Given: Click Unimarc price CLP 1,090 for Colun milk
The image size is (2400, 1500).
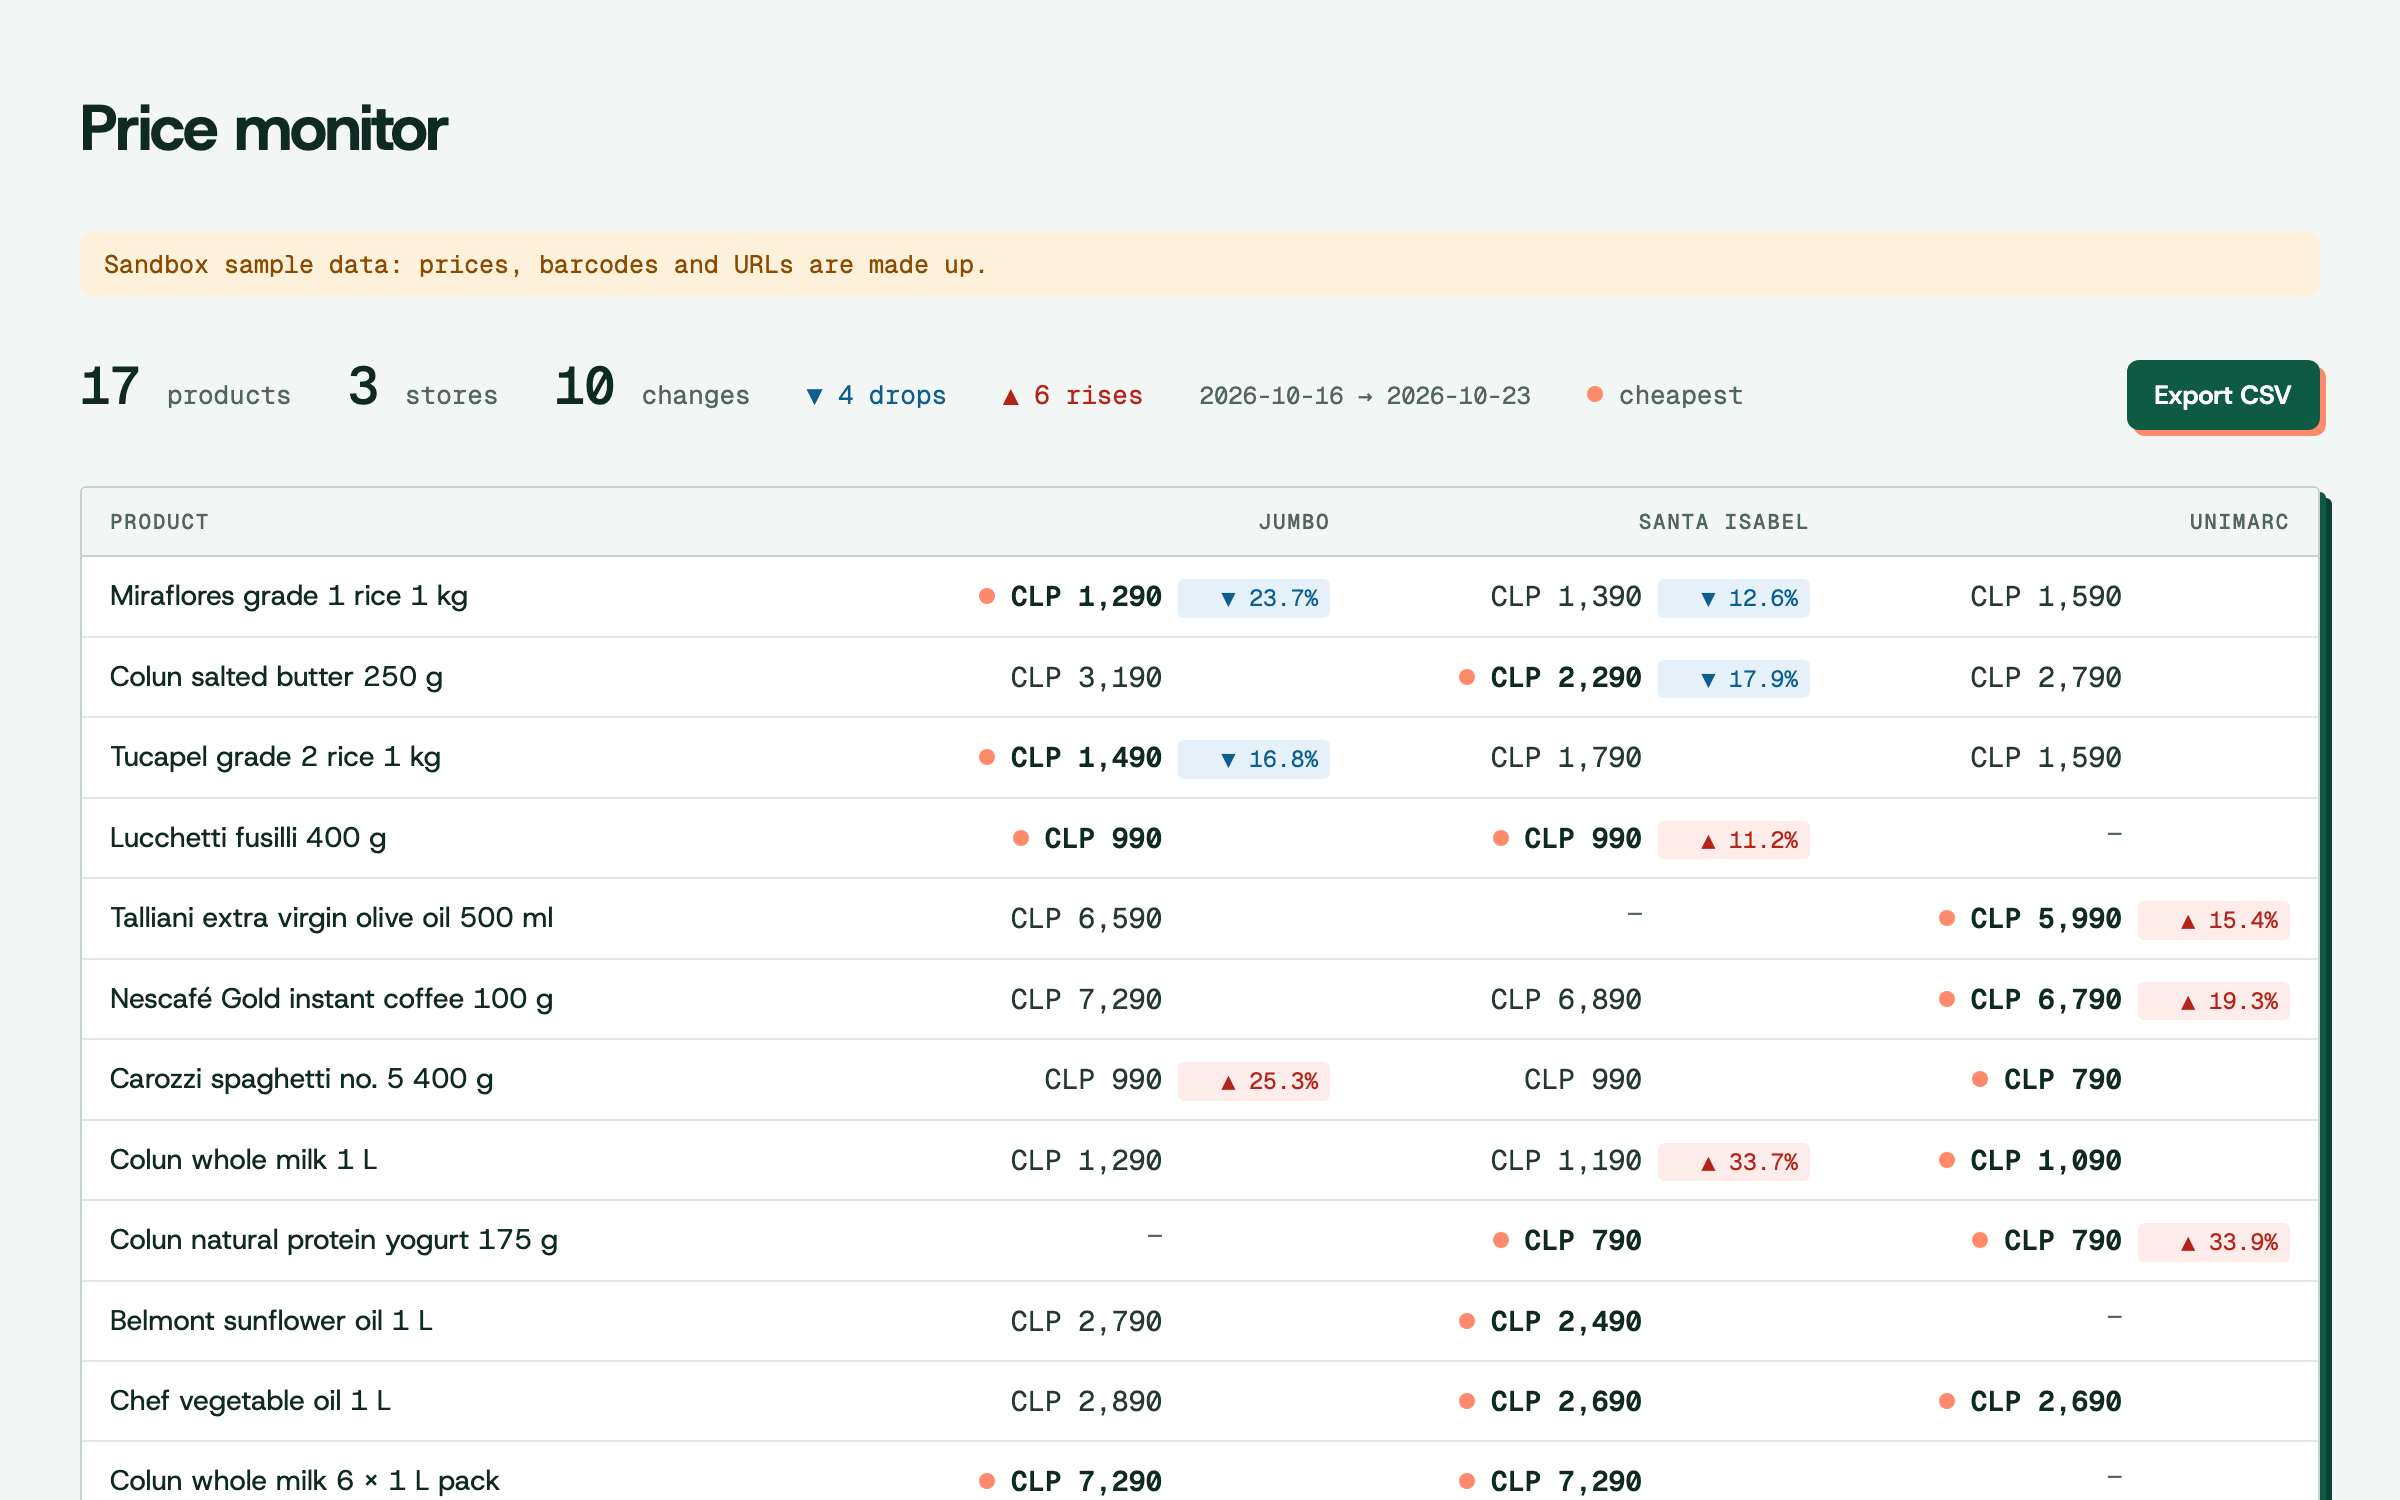Looking at the screenshot, I should pos(2046,1161).
